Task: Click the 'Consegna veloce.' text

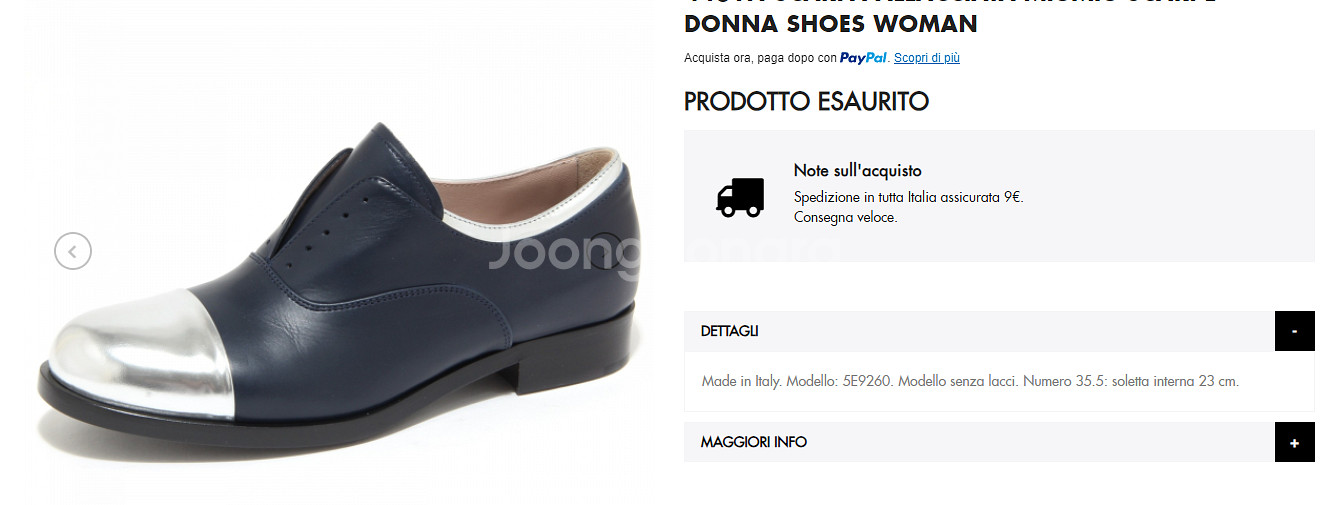Action: tap(846, 217)
